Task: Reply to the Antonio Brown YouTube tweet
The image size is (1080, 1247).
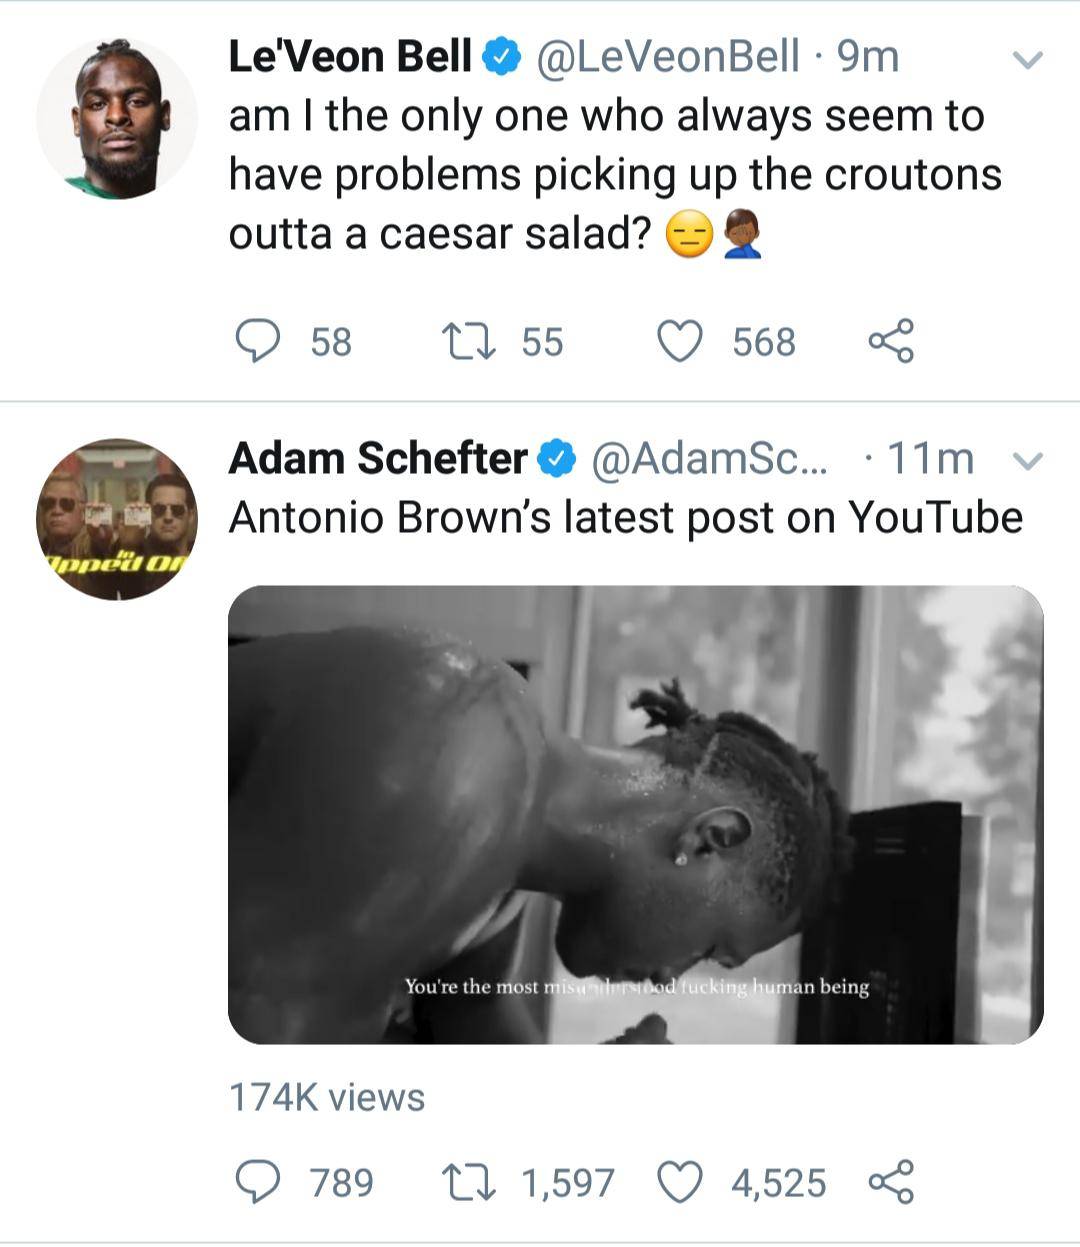Action: pyautogui.click(x=259, y=1182)
